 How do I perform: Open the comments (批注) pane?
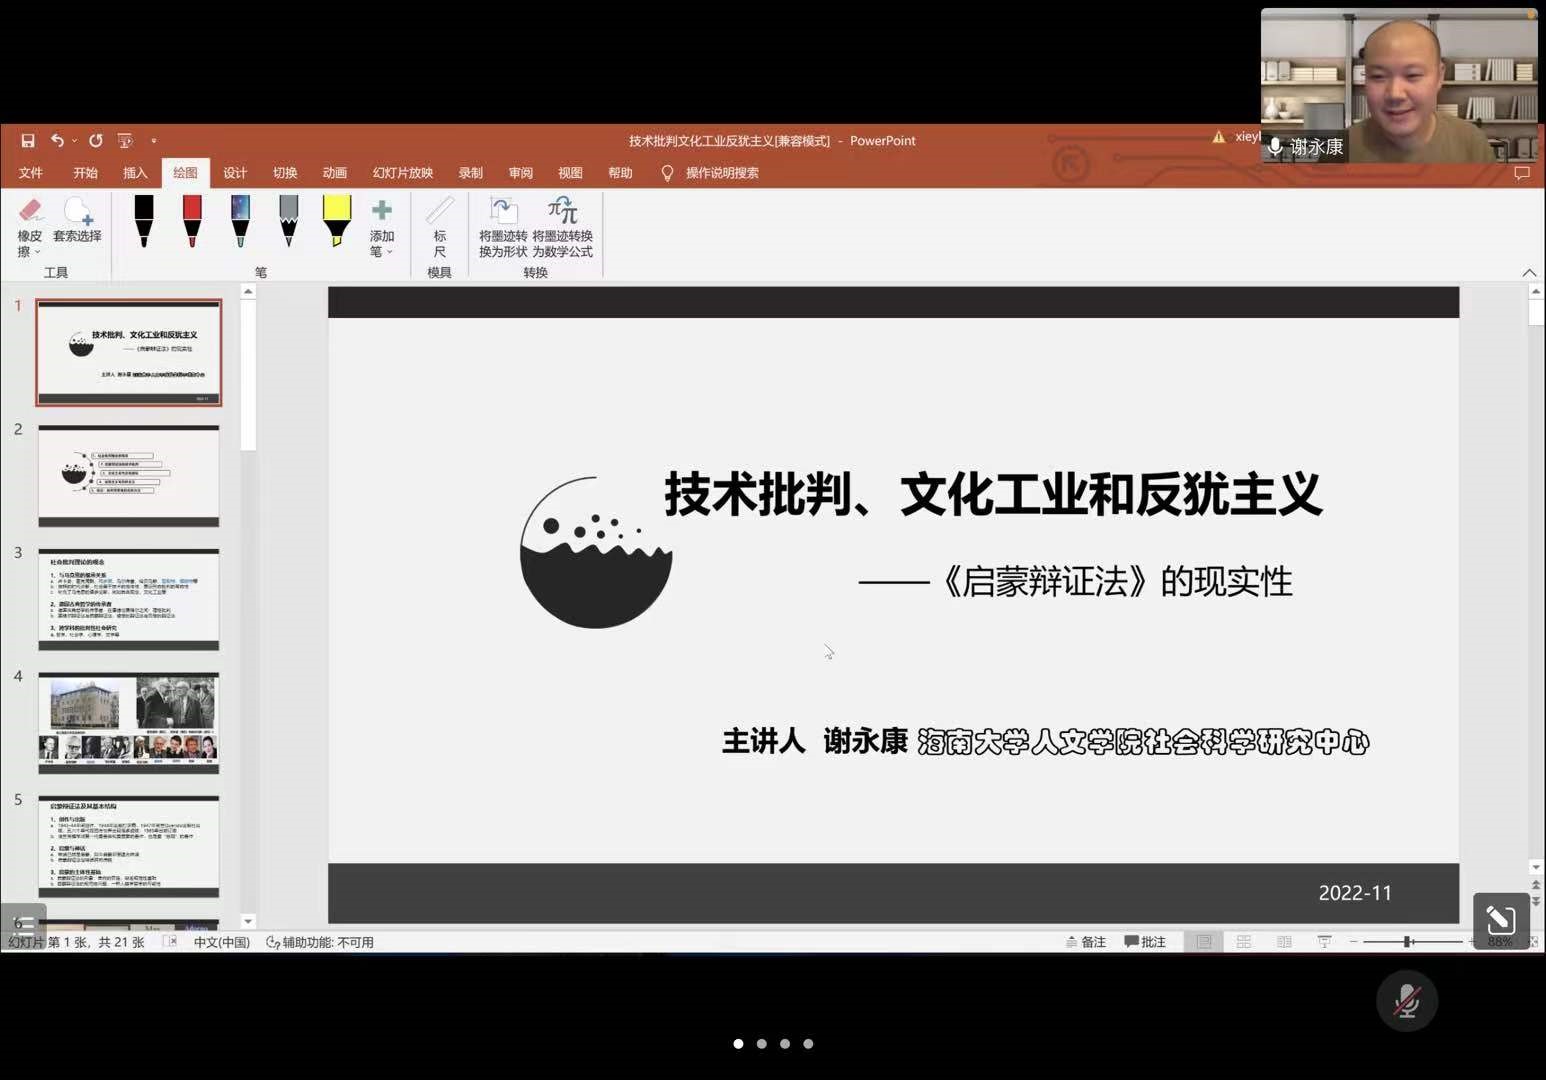pyautogui.click(x=1145, y=942)
